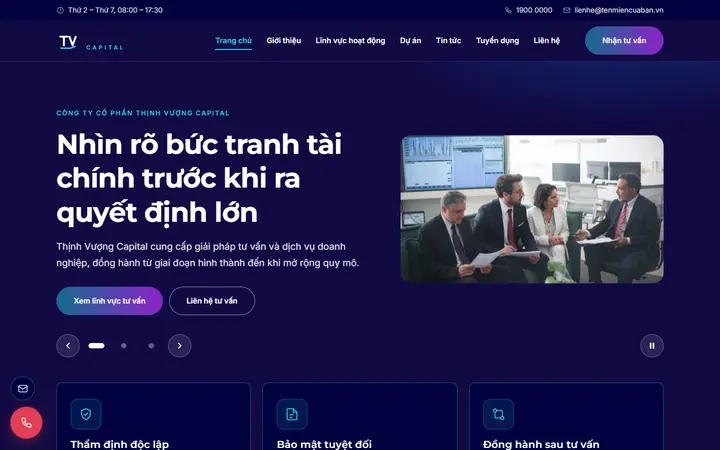Image resolution: width=720 pixels, height=450 pixels.
Task: Advance to next slide with right arrow
Action: (180, 346)
